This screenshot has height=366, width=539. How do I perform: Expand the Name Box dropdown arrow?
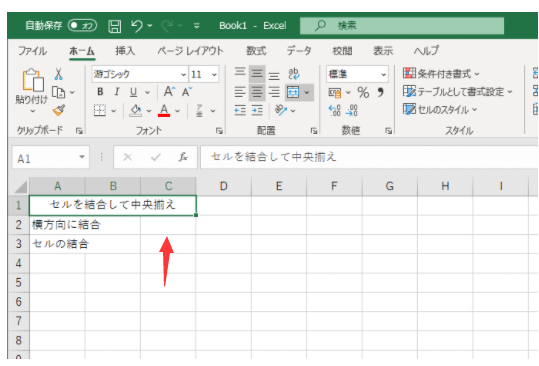(82, 157)
